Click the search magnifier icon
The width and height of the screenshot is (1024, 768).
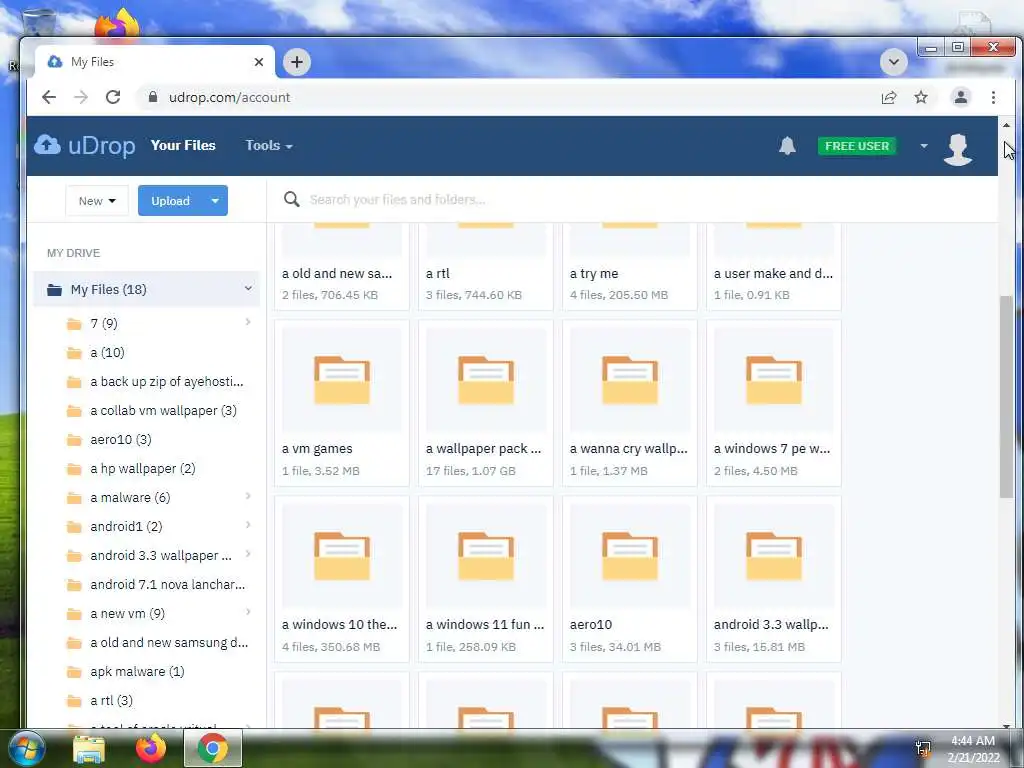(291, 199)
